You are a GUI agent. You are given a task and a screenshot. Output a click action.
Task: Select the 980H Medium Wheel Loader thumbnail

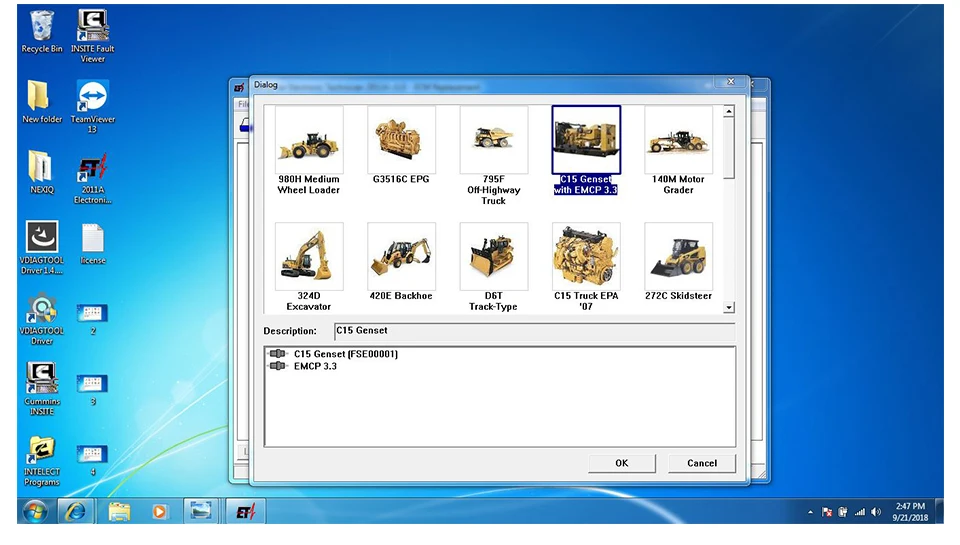point(309,140)
